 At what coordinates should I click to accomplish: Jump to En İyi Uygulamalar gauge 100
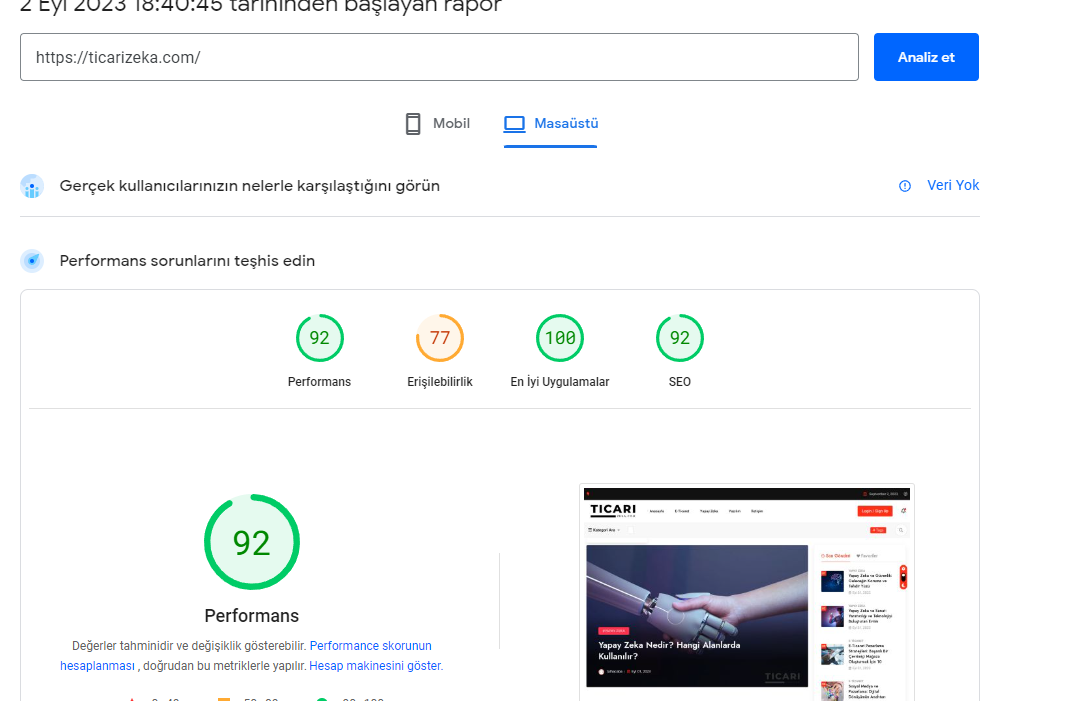560,338
